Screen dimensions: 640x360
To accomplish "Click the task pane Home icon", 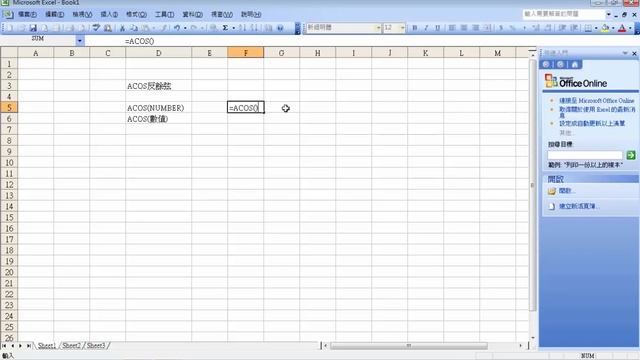I will pyautogui.click(x=575, y=64).
